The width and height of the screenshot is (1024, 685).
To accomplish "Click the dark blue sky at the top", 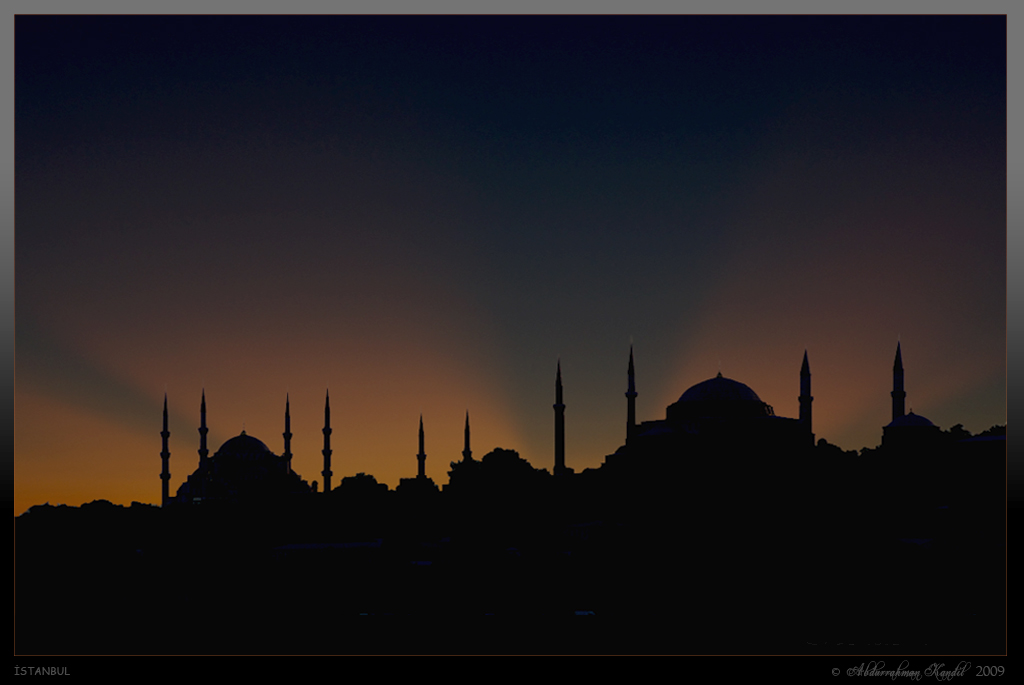I will click(512, 80).
